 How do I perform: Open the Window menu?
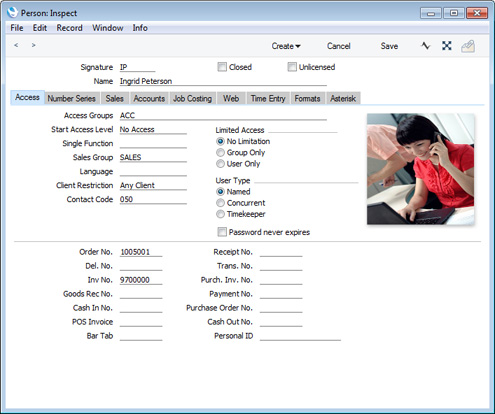pyautogui.click(x=108, y=28)
